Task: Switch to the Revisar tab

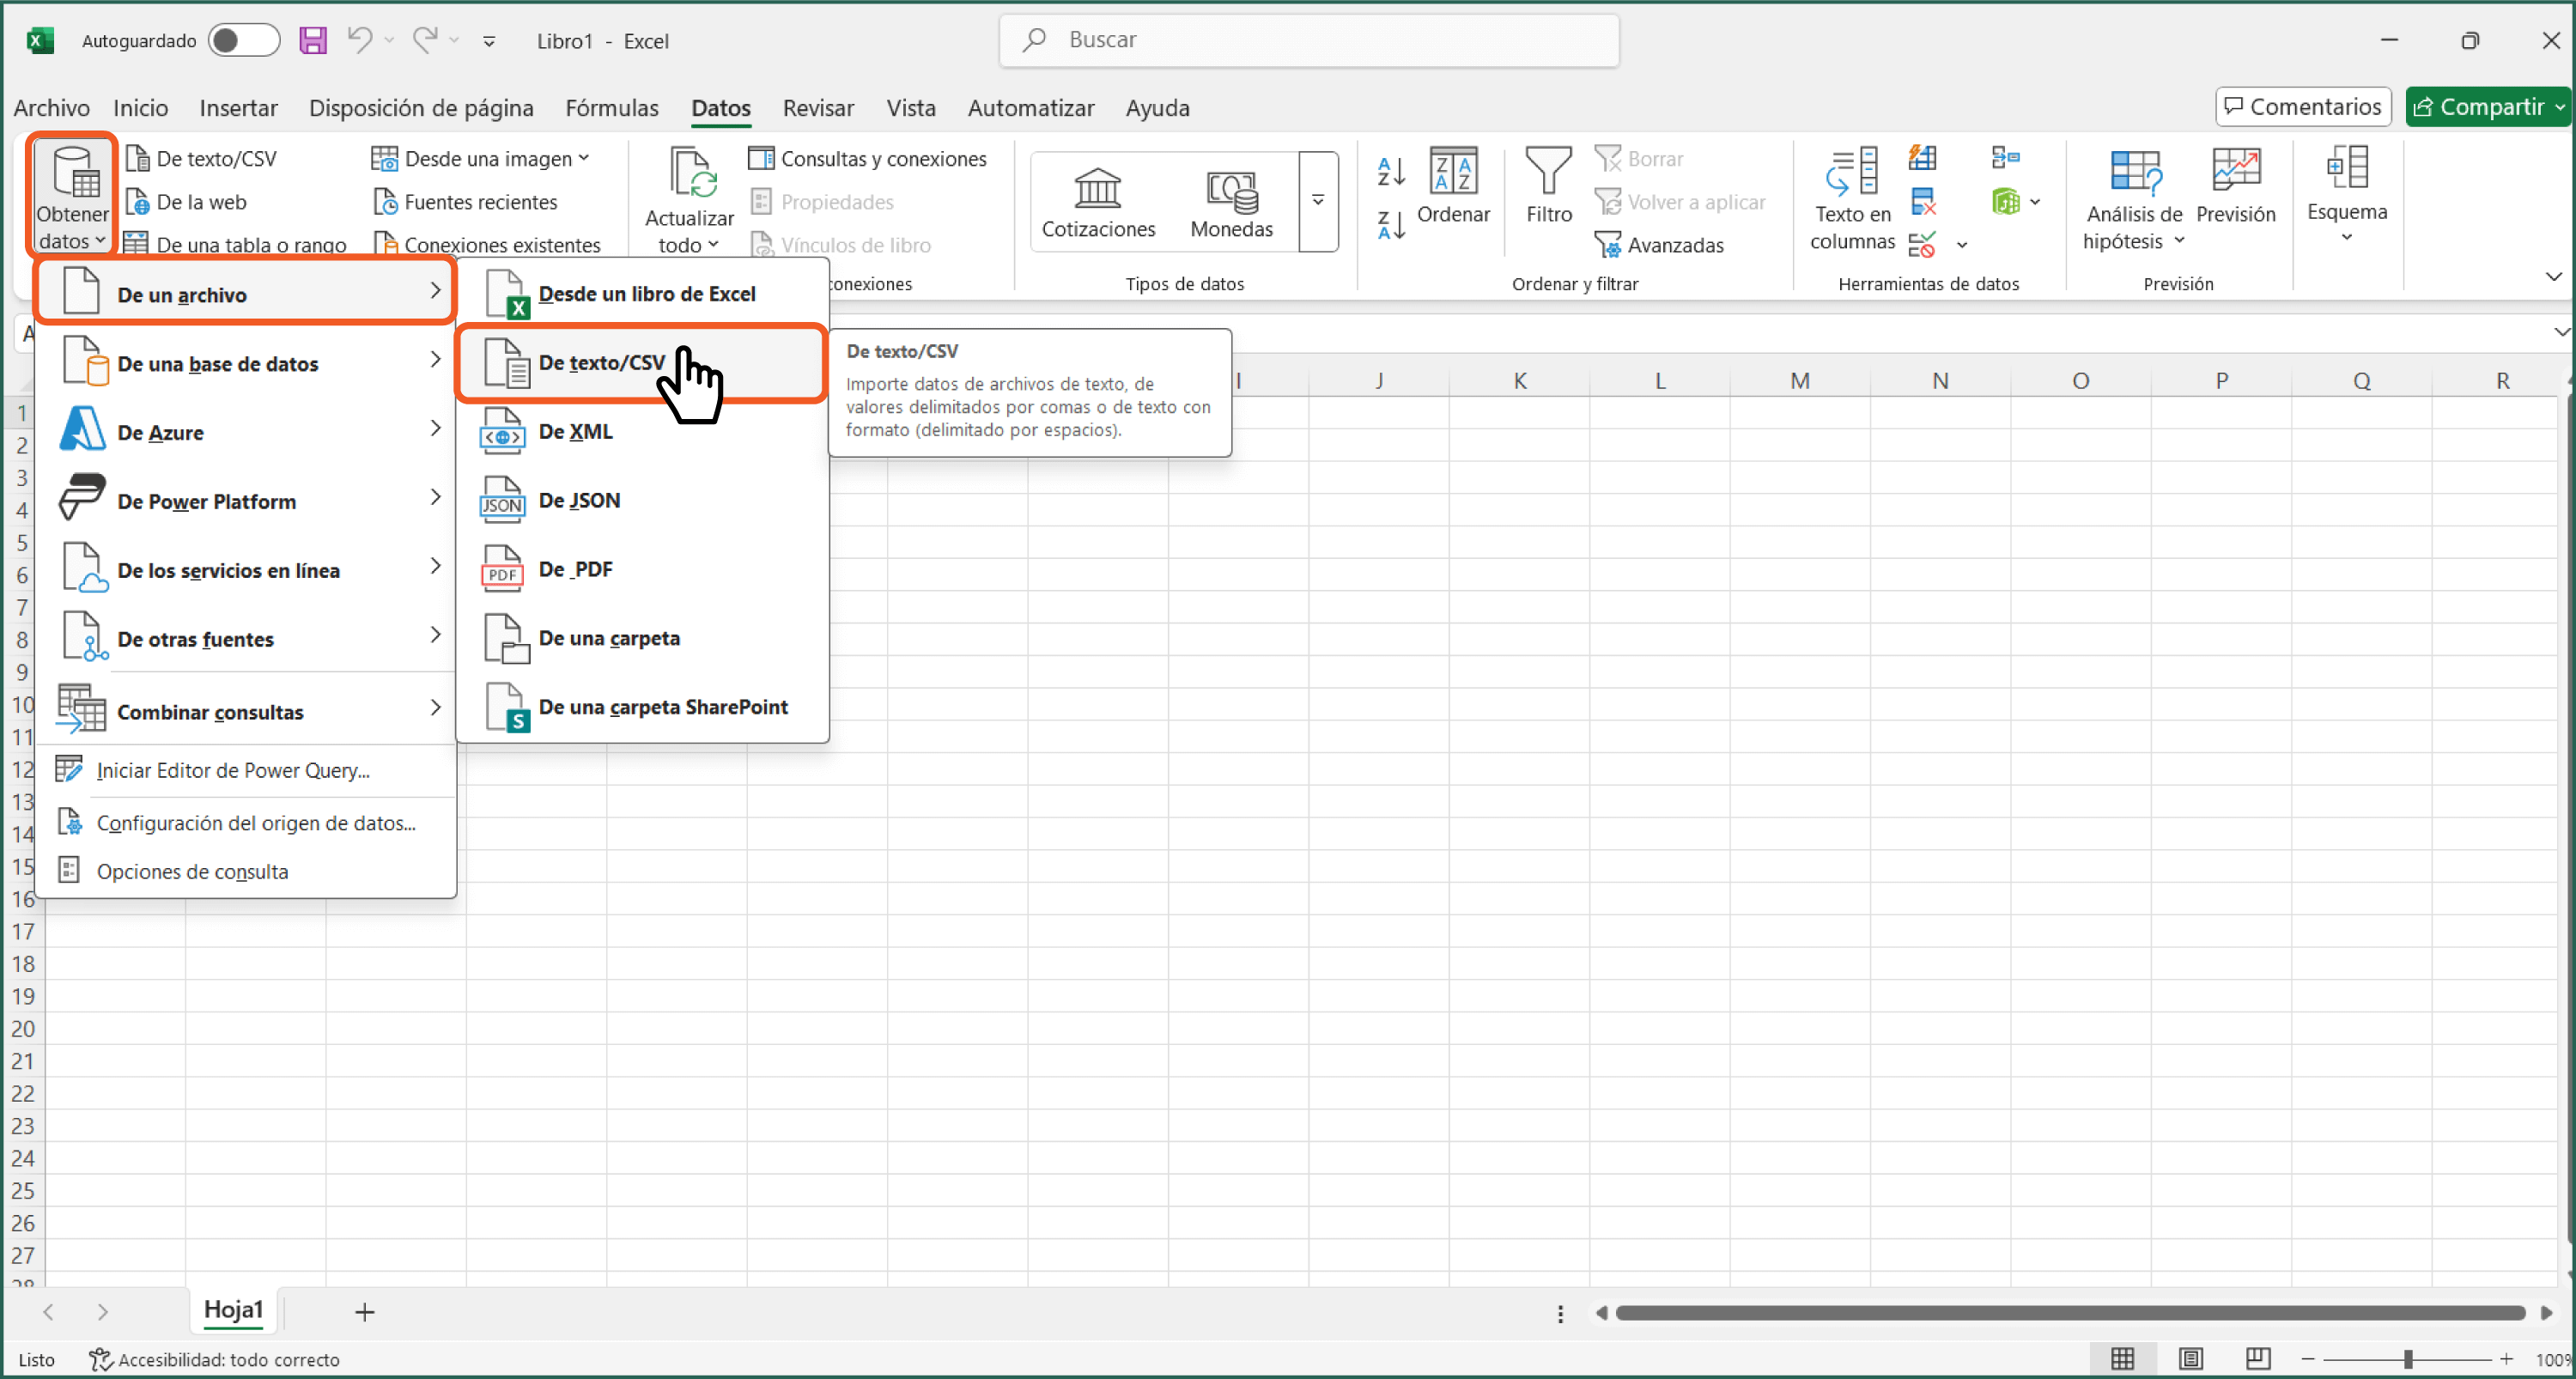Action: click(x=818, y=107)
